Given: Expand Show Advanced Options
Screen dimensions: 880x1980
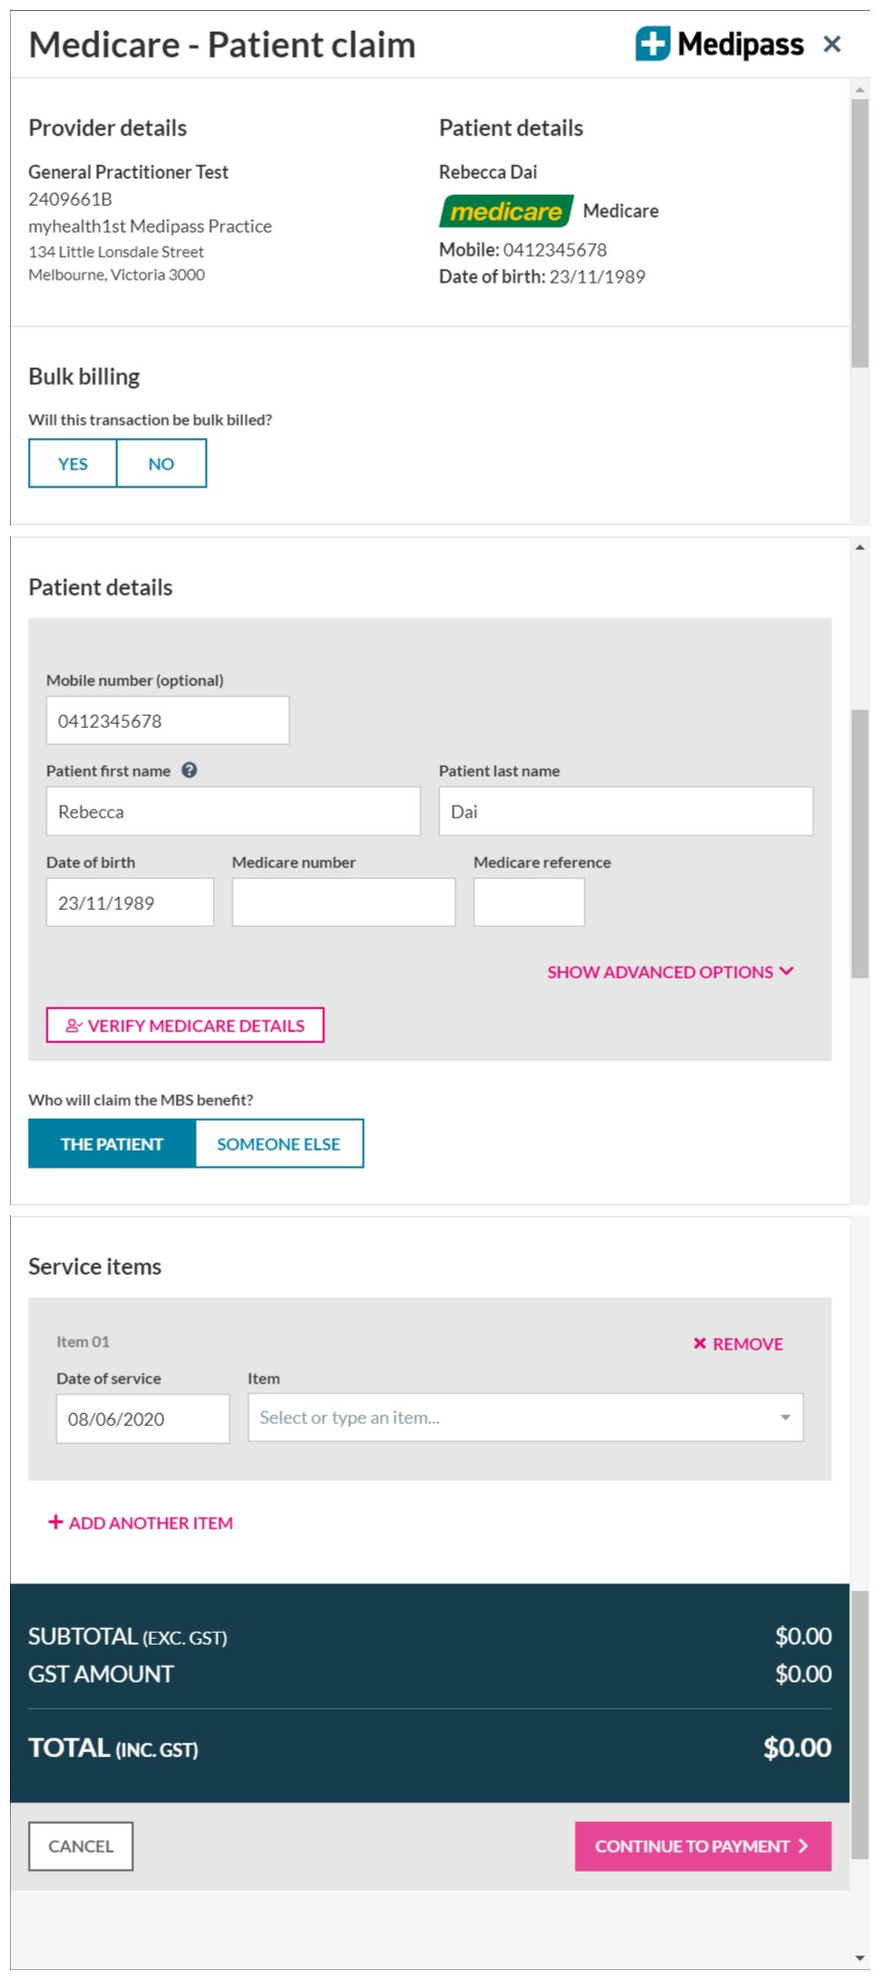Looking at the screenshot, I should [670, 972].
